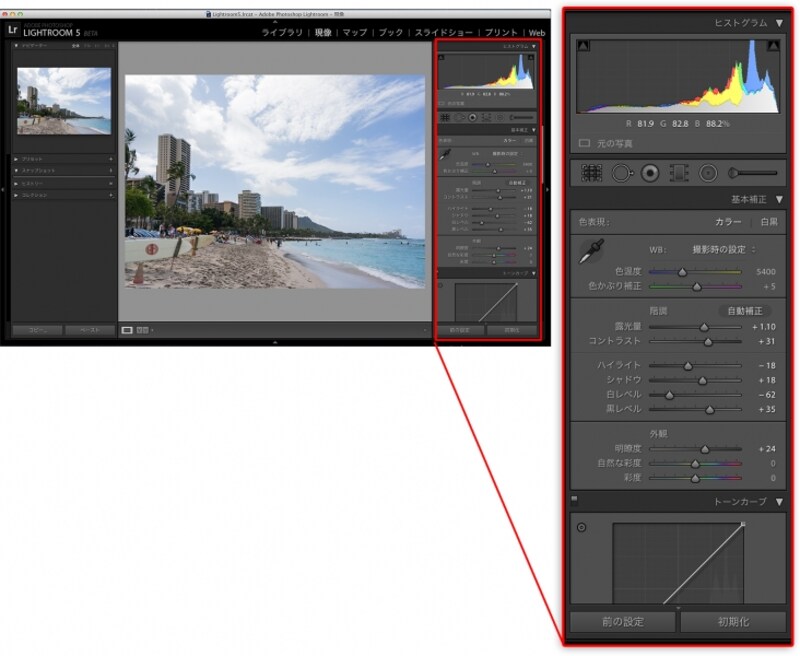Select the Radial Filter tool
This screenshot has height=656, width=800.
pos(708,173)
